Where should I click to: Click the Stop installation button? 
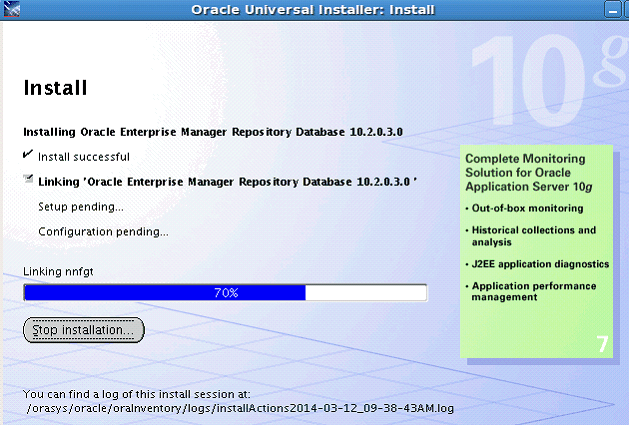point(84,330)
